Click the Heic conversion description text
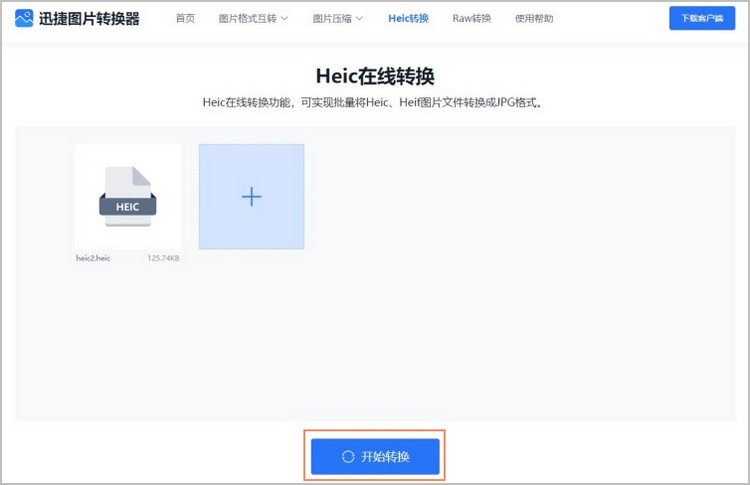750x485 pixels. 375,102
